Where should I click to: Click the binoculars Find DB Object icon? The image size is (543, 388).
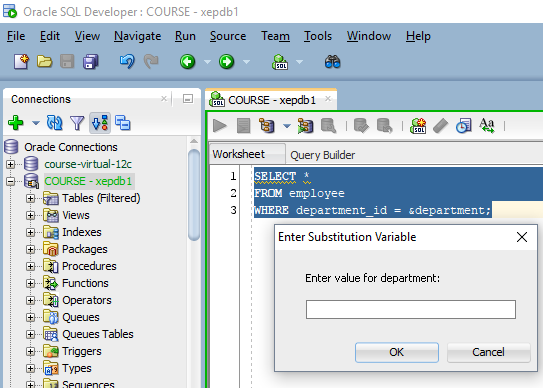[332, 62]
